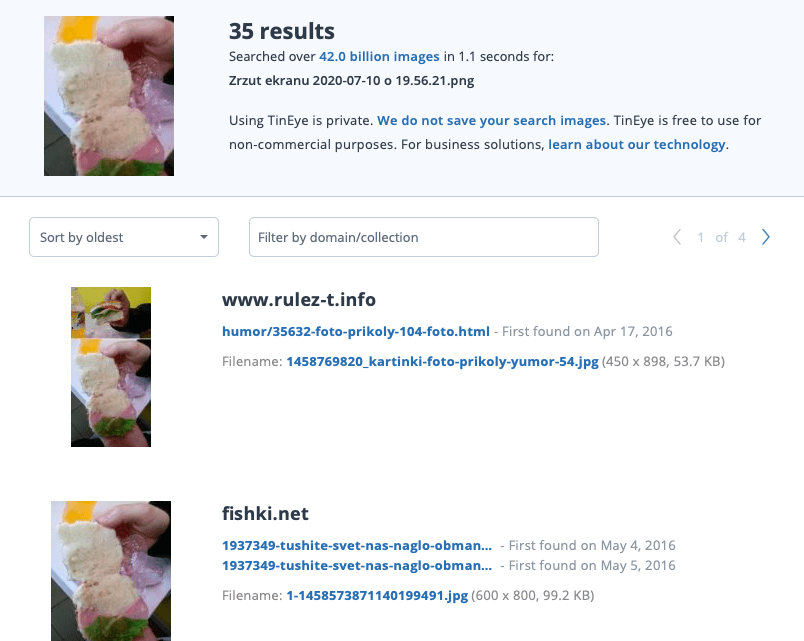804x641 pixels.
Task: Click the fishki.net domain heading
Action: (265, 513)
